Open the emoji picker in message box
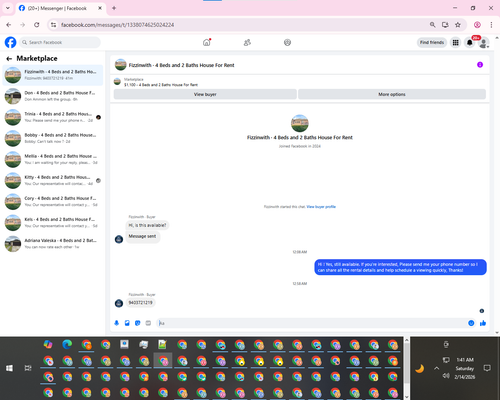The height and width of the screenshot is (400, 500). (471, 323)
